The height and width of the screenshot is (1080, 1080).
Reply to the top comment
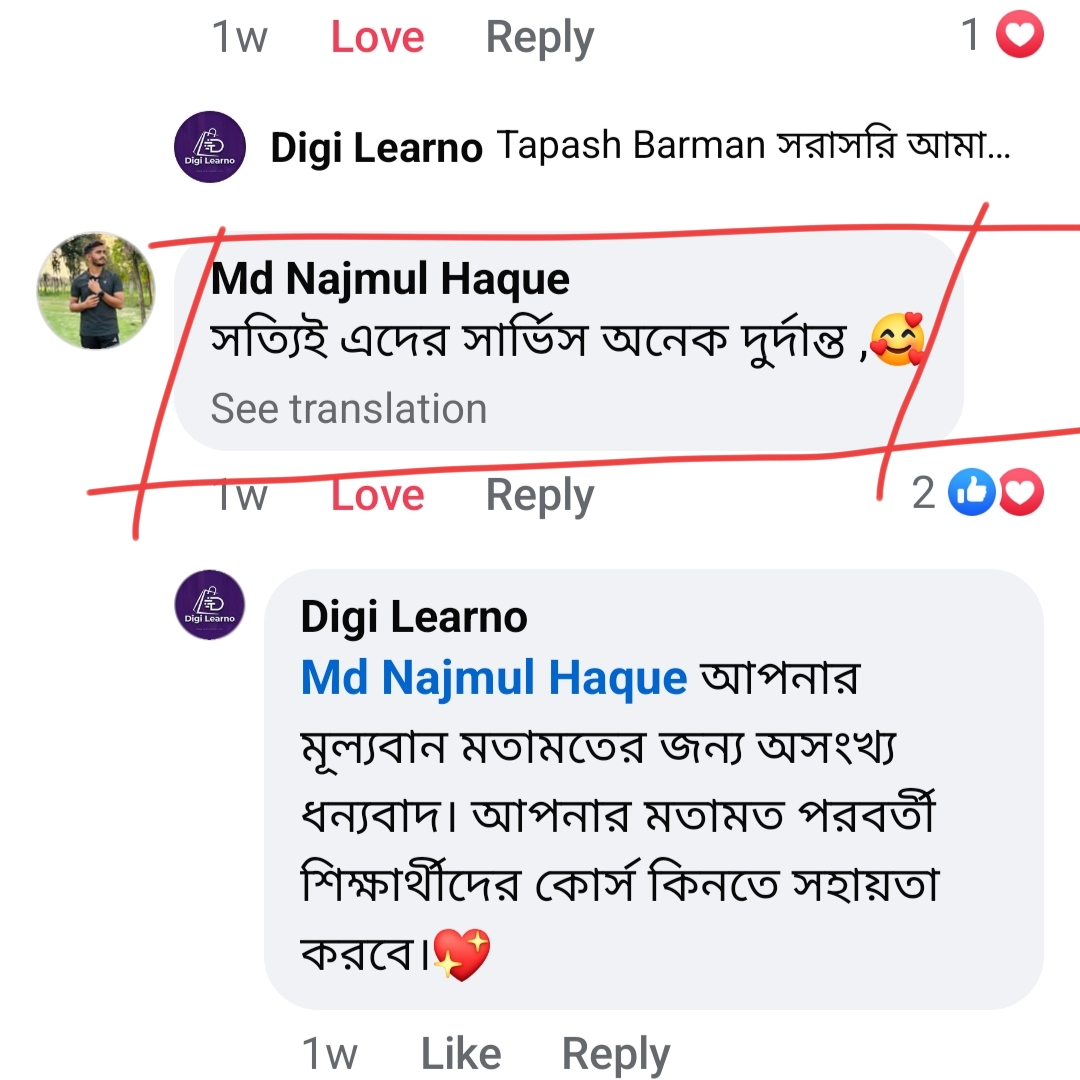pos(540,38)
